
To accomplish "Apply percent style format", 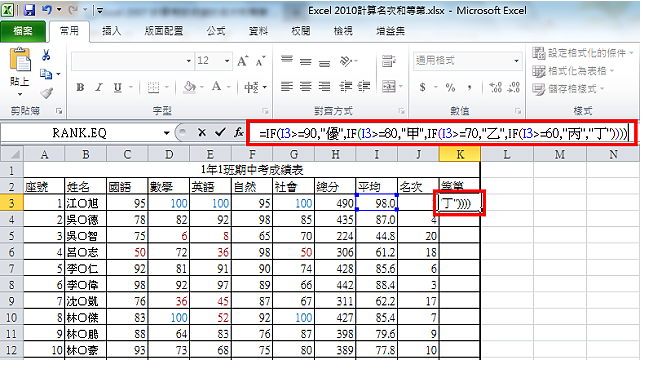I will (x=450, y=87).
